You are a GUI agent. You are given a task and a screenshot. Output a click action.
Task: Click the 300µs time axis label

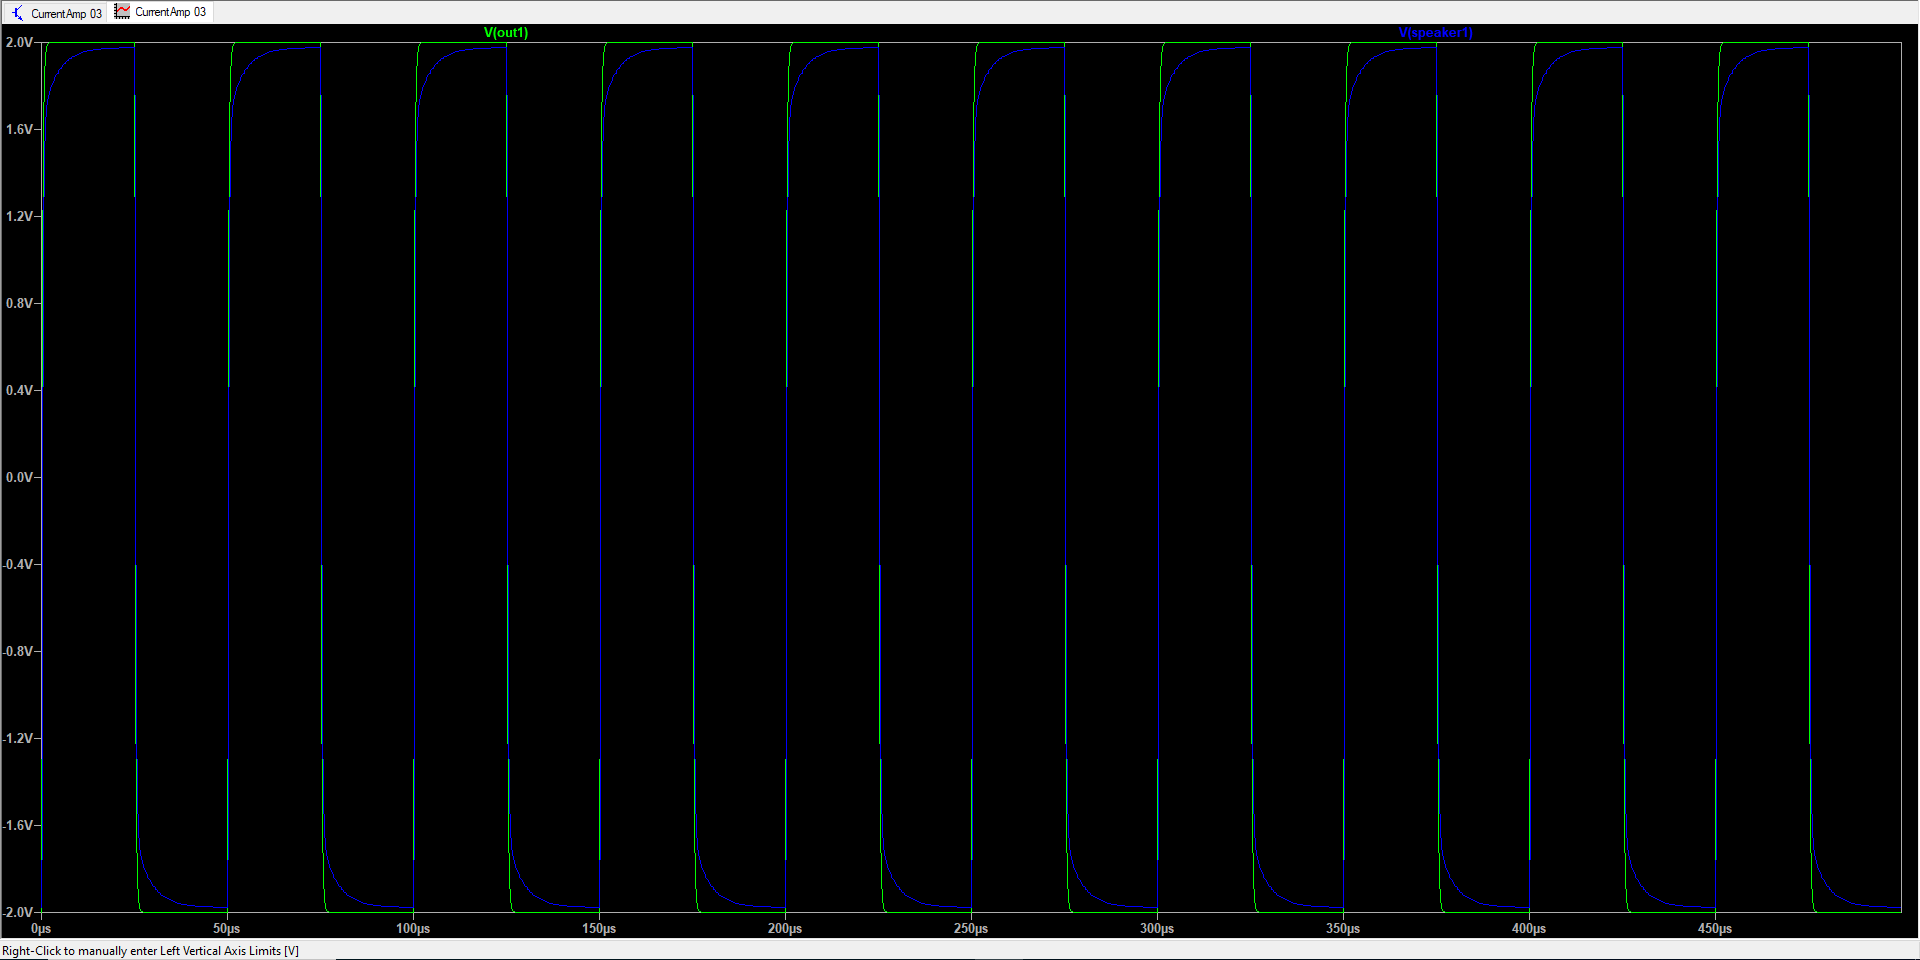[1157, 929]
